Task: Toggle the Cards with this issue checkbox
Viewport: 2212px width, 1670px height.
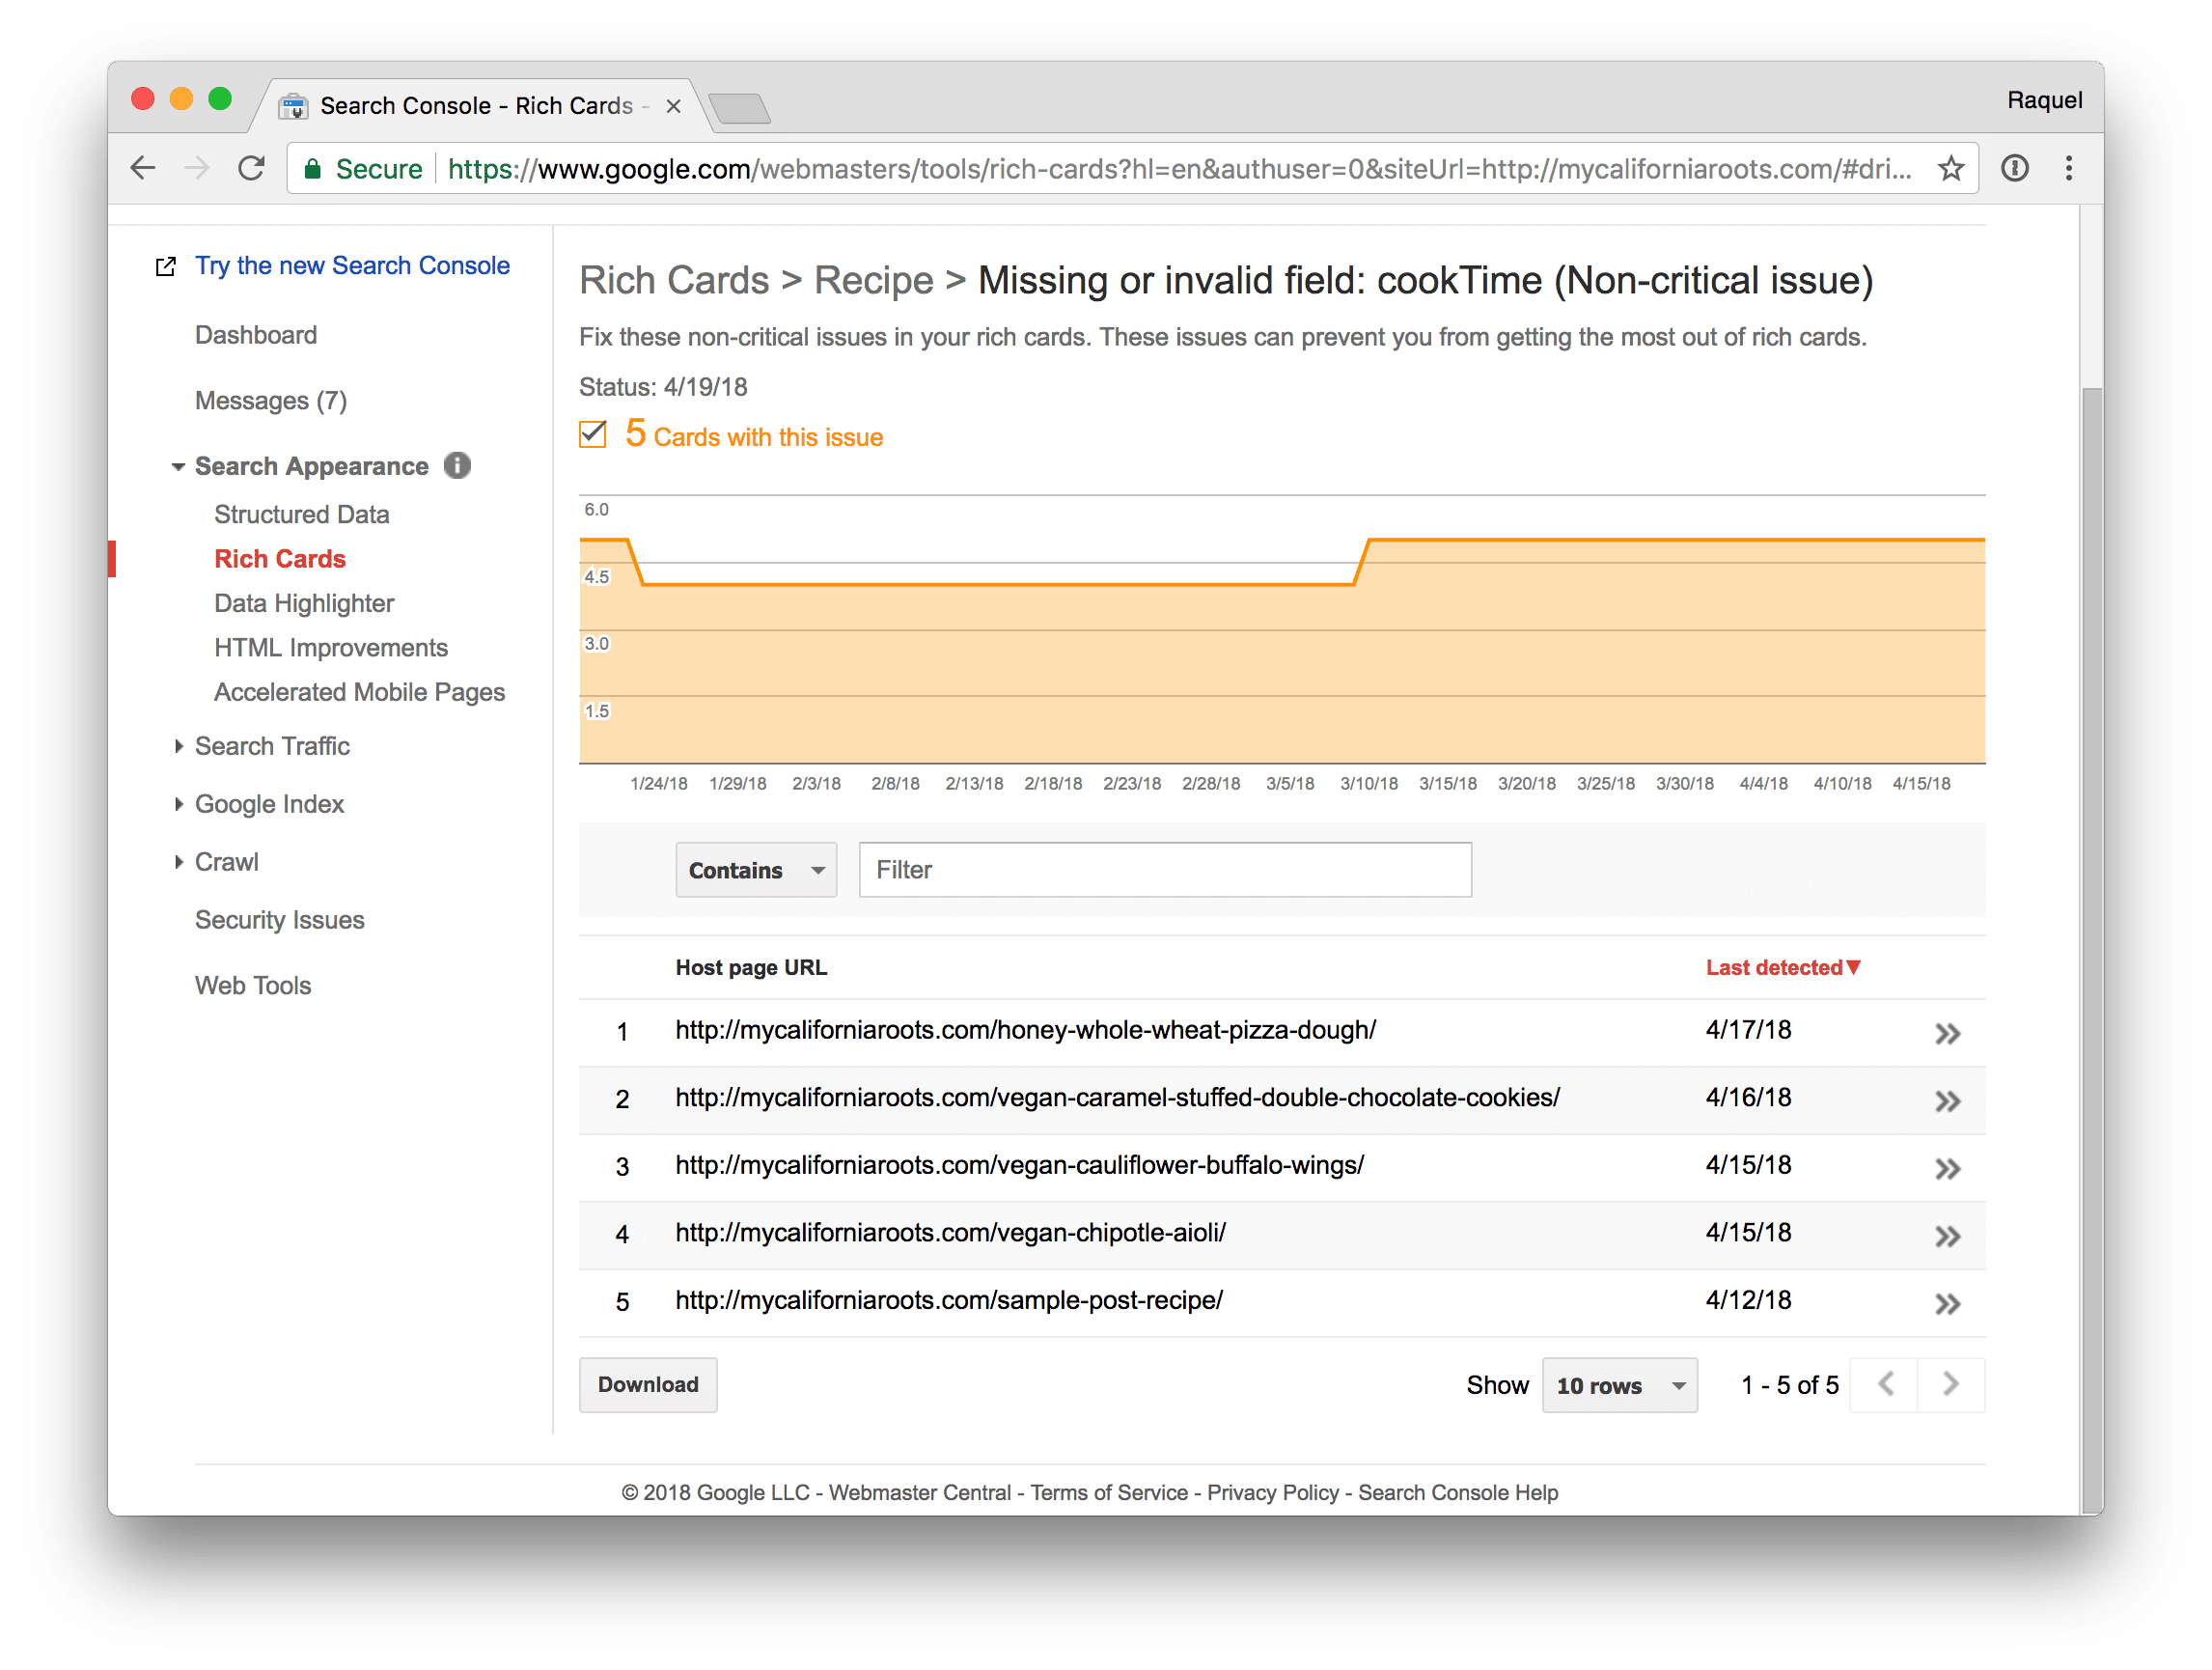Action: click(x=592, y=434)
